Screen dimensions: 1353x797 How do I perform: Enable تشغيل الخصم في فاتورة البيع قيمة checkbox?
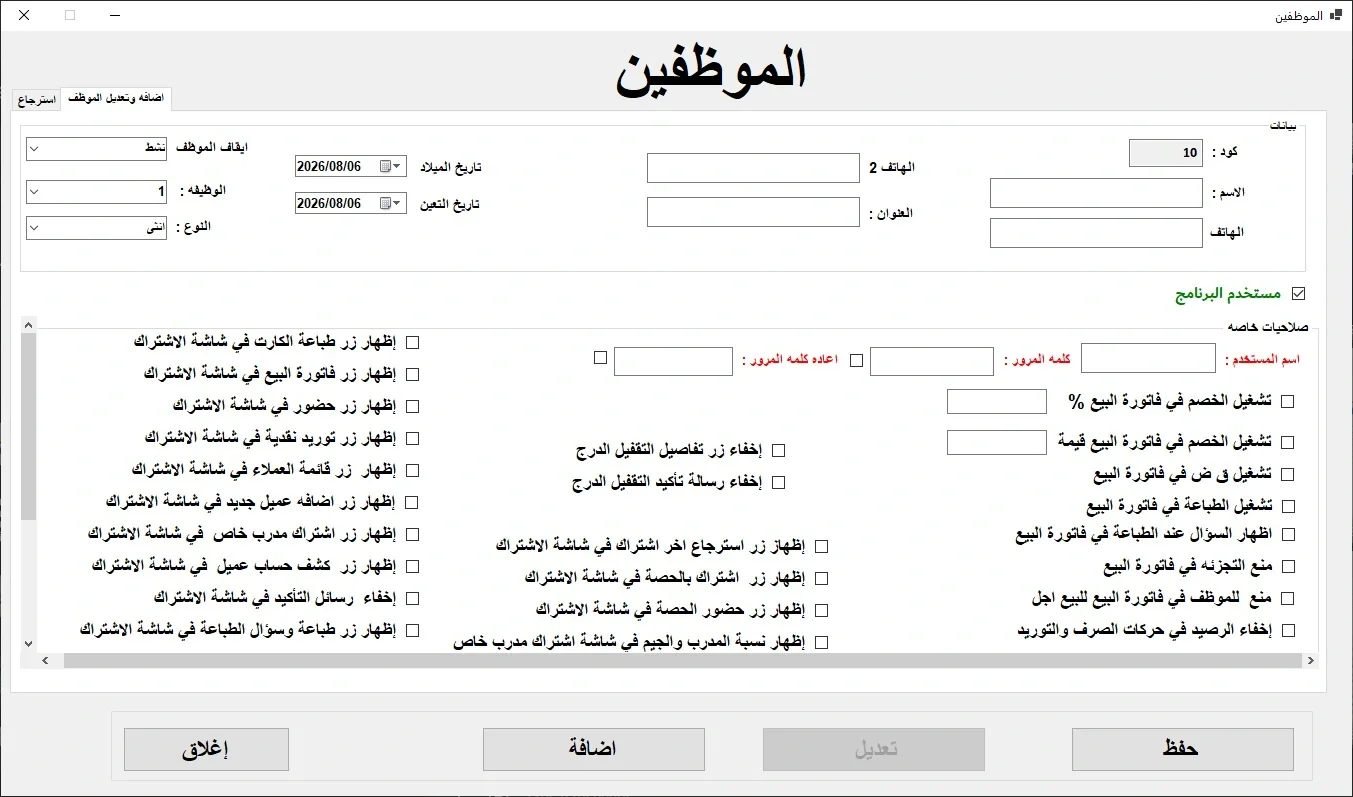(1288, 442)
